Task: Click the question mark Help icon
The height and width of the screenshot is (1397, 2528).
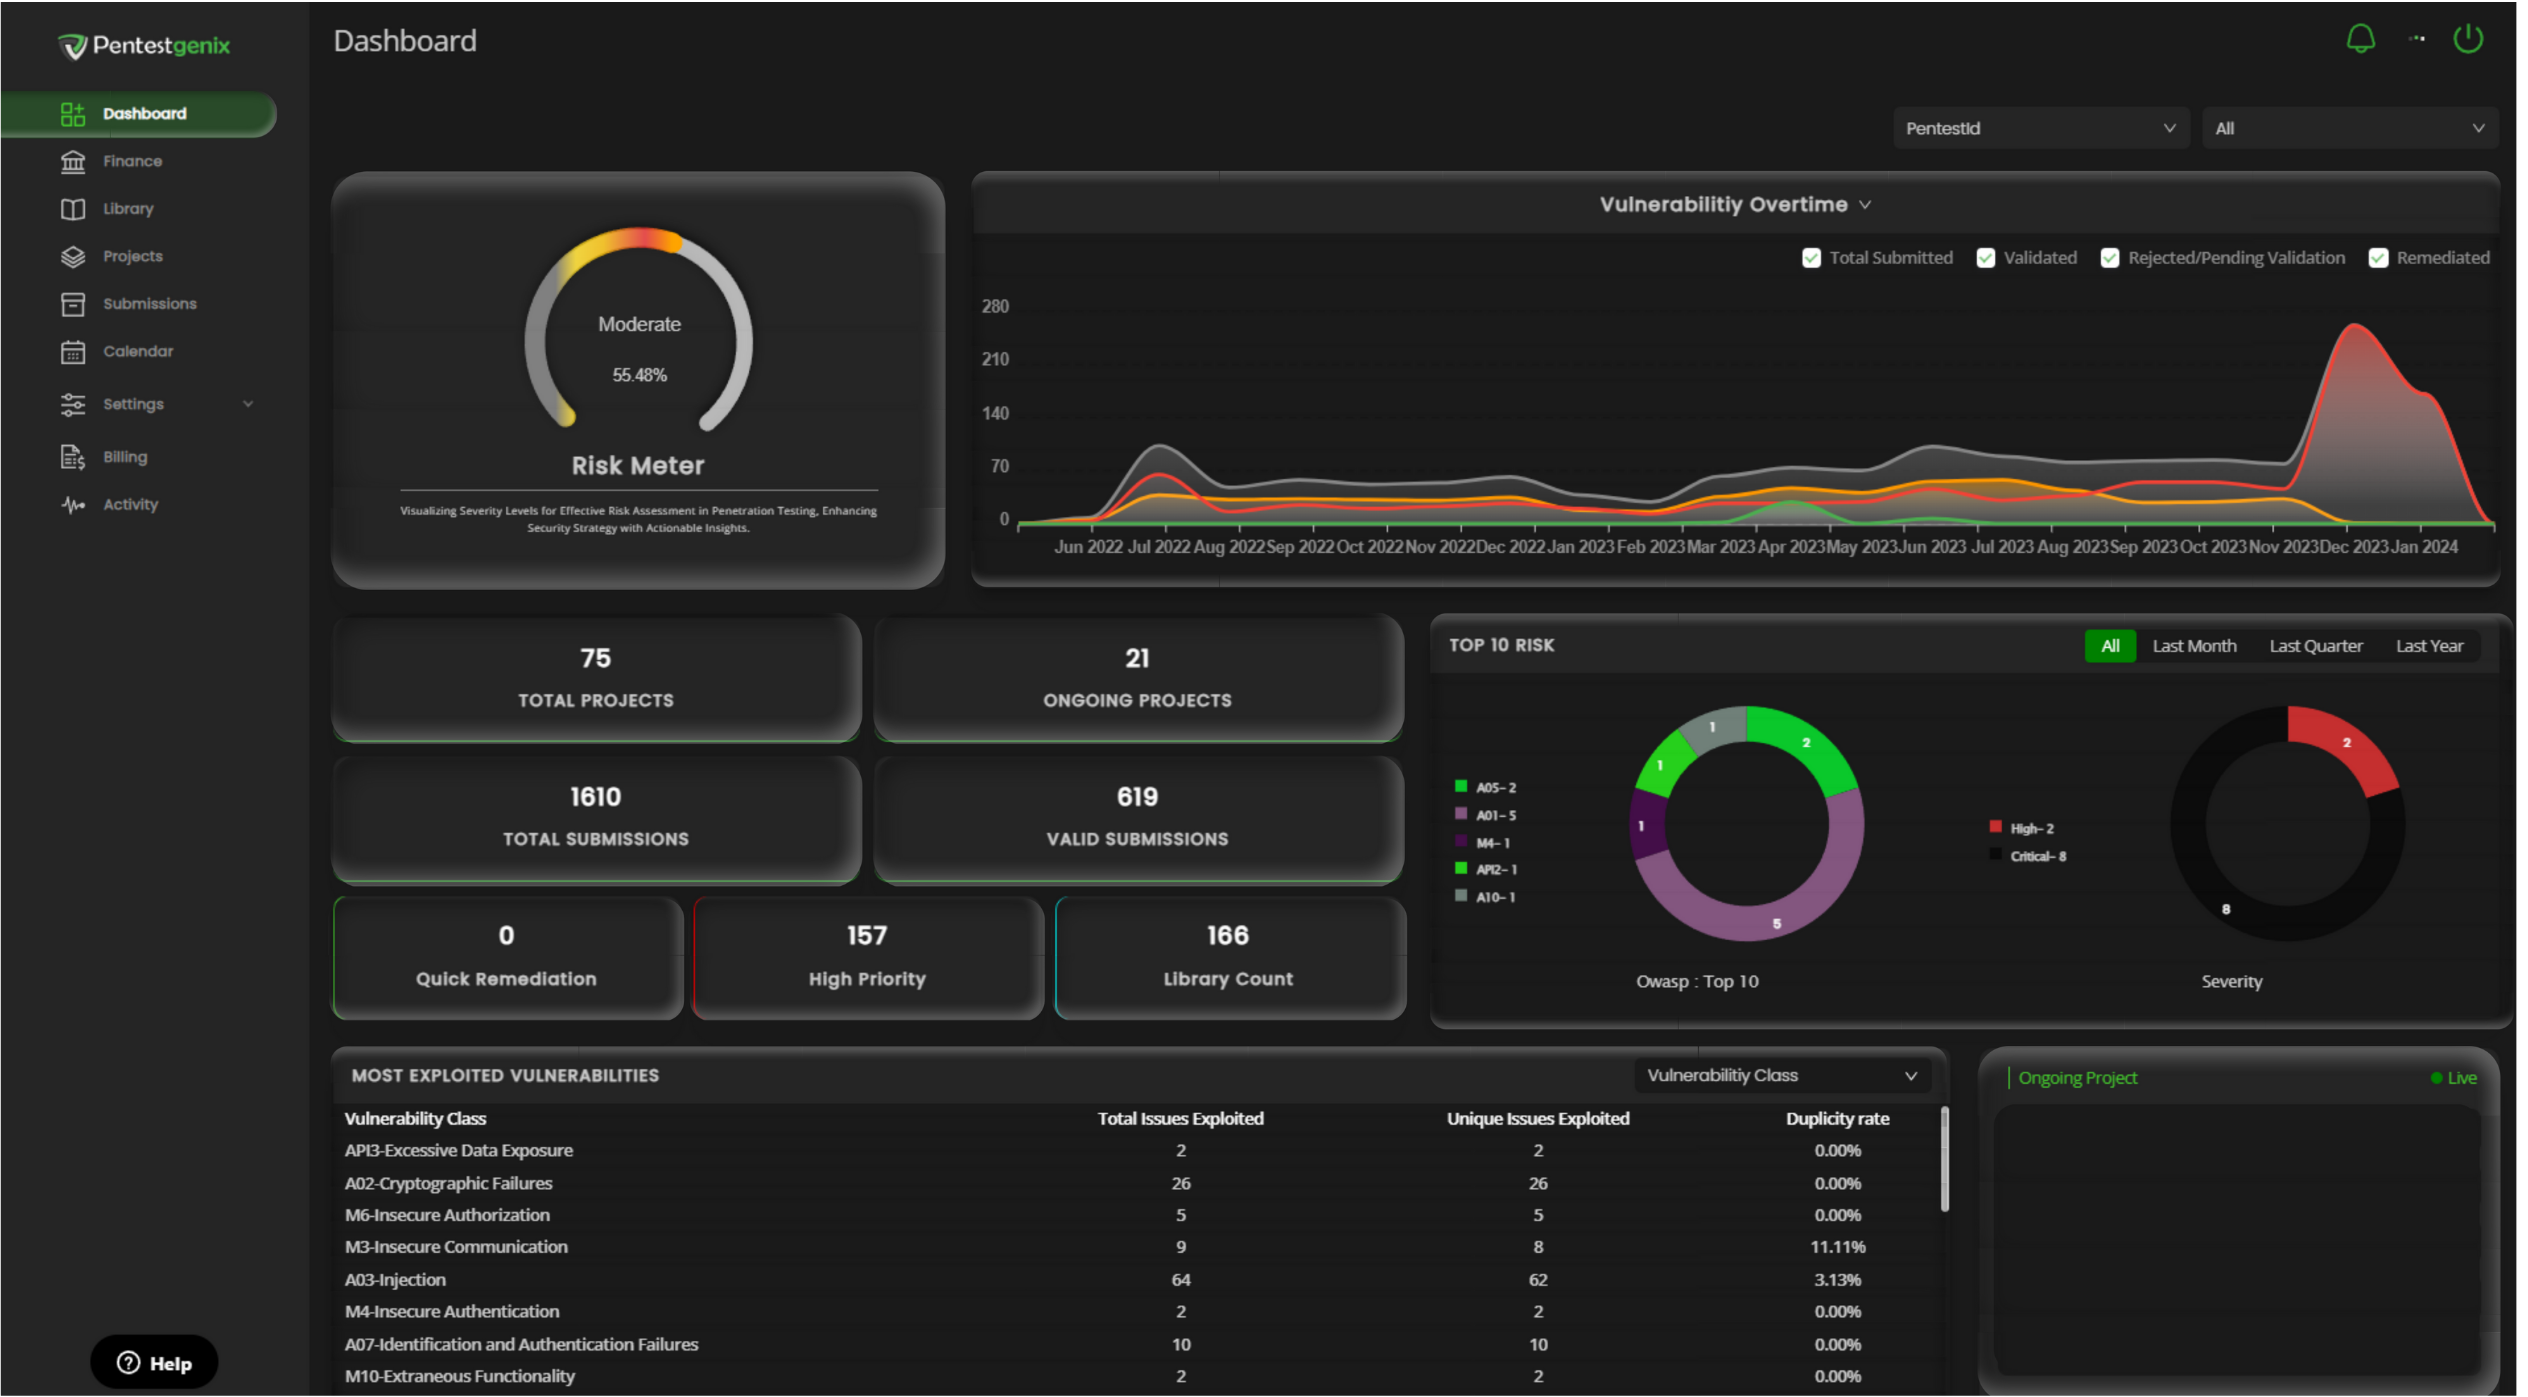Action: click(129, 1363)
